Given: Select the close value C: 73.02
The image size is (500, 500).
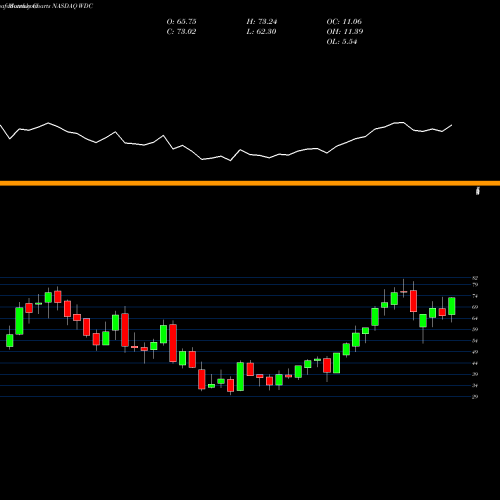Looking at the screenshot, I should [x=181, y=32].
